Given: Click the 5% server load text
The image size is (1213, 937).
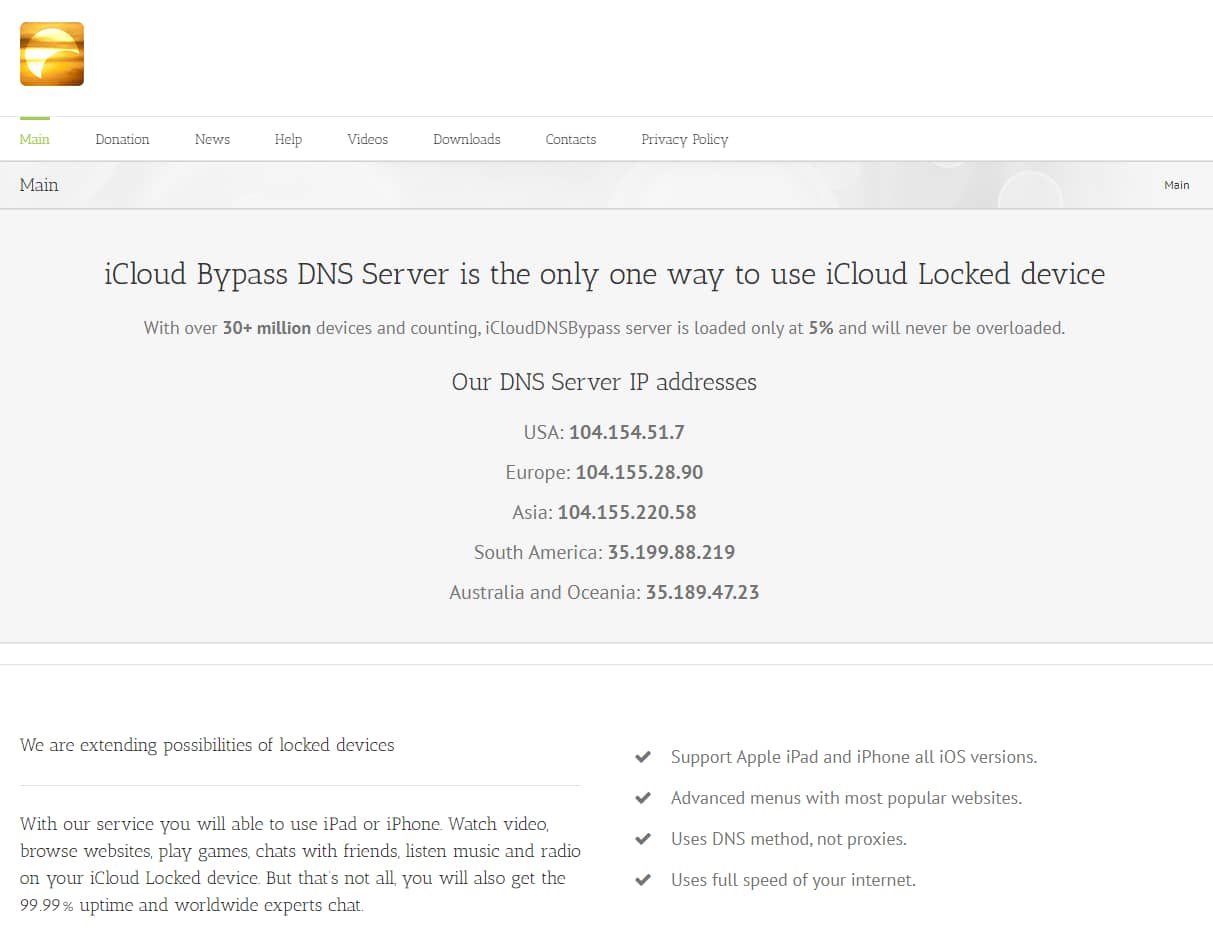Looking at the screenshot, I should click(821, 328).
